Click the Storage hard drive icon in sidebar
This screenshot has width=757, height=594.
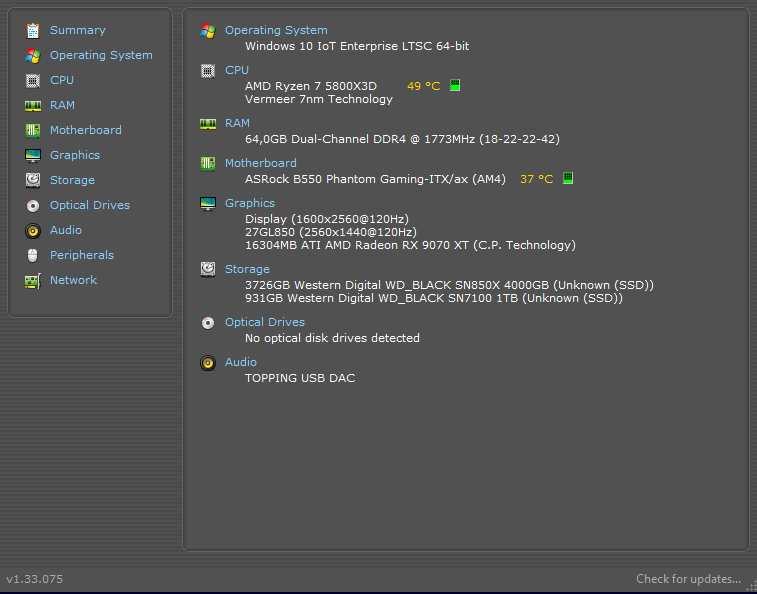coord(33,181)
